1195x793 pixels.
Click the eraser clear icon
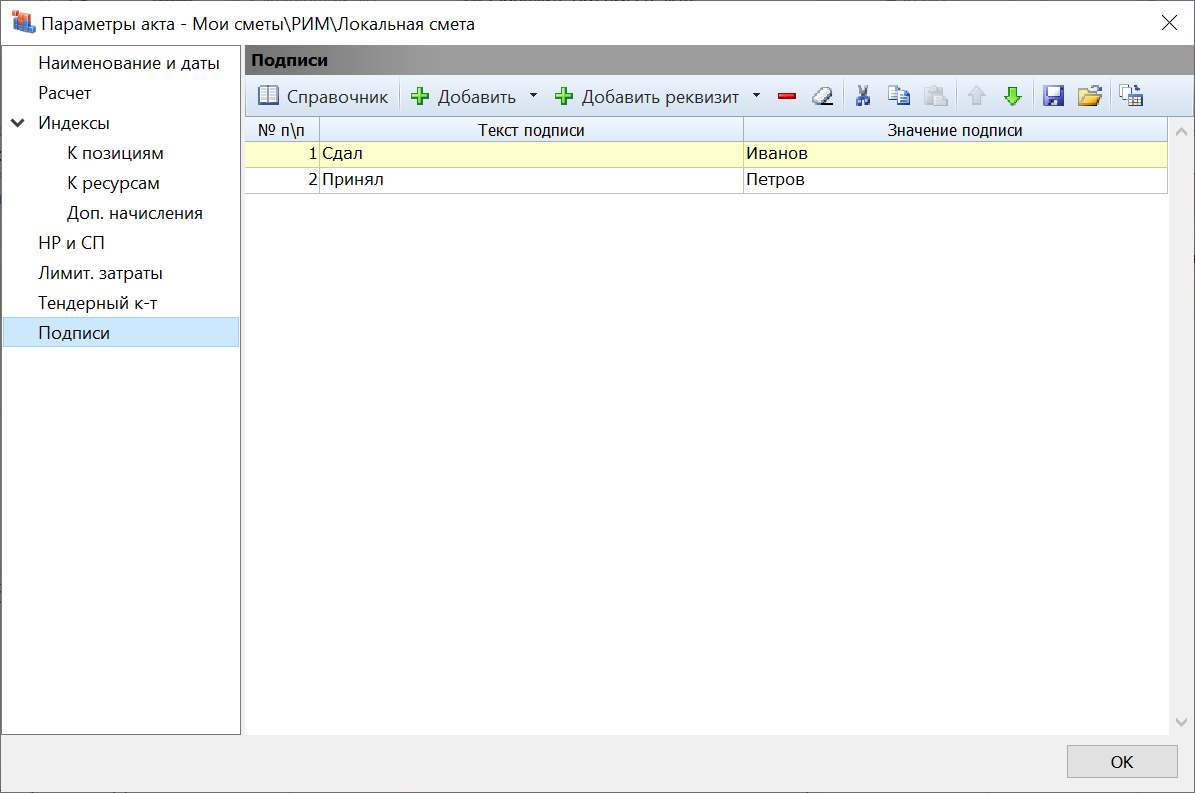[822, 96]
